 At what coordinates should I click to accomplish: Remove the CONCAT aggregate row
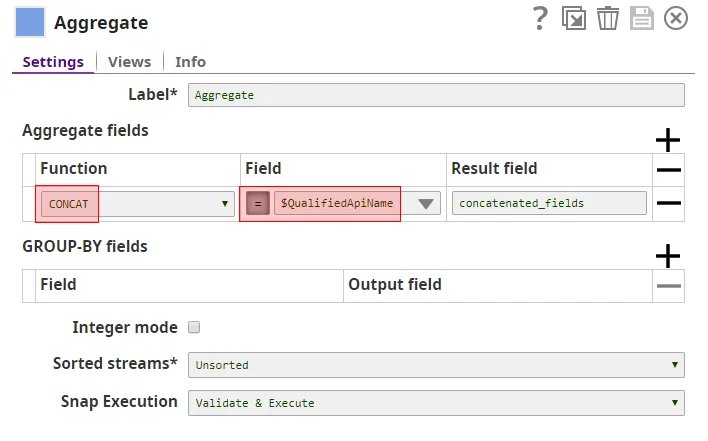tap(669, 204)
